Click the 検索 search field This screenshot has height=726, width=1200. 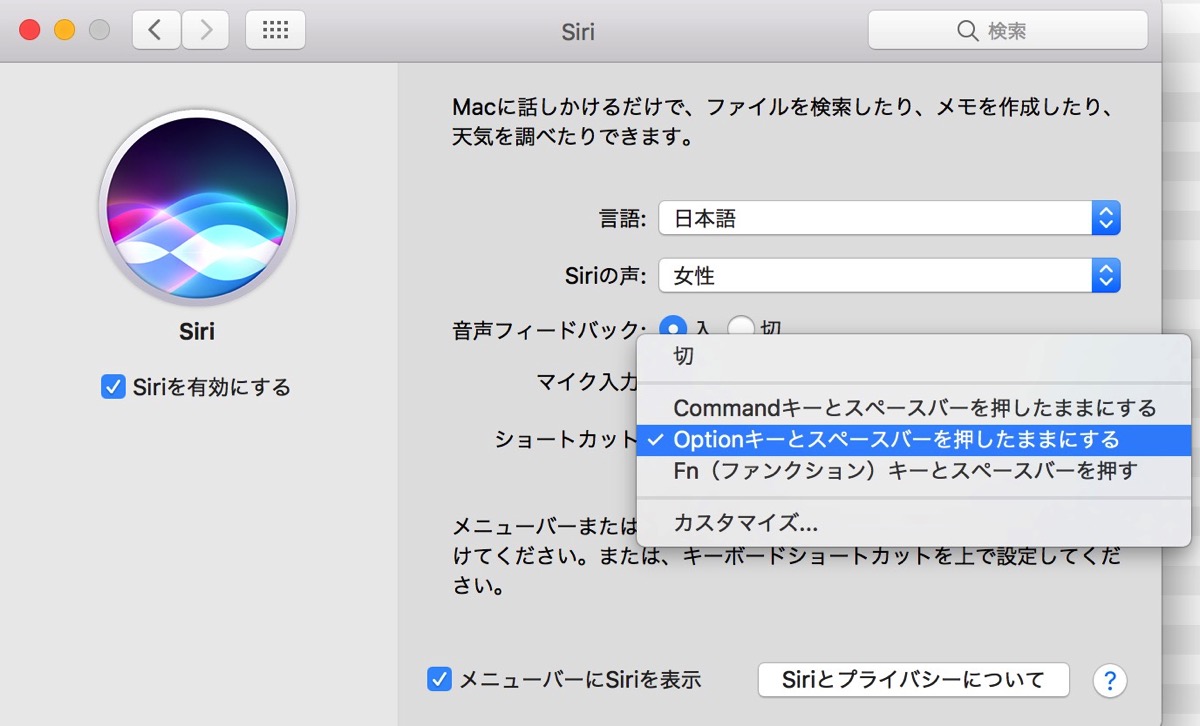click(1008, 31)
